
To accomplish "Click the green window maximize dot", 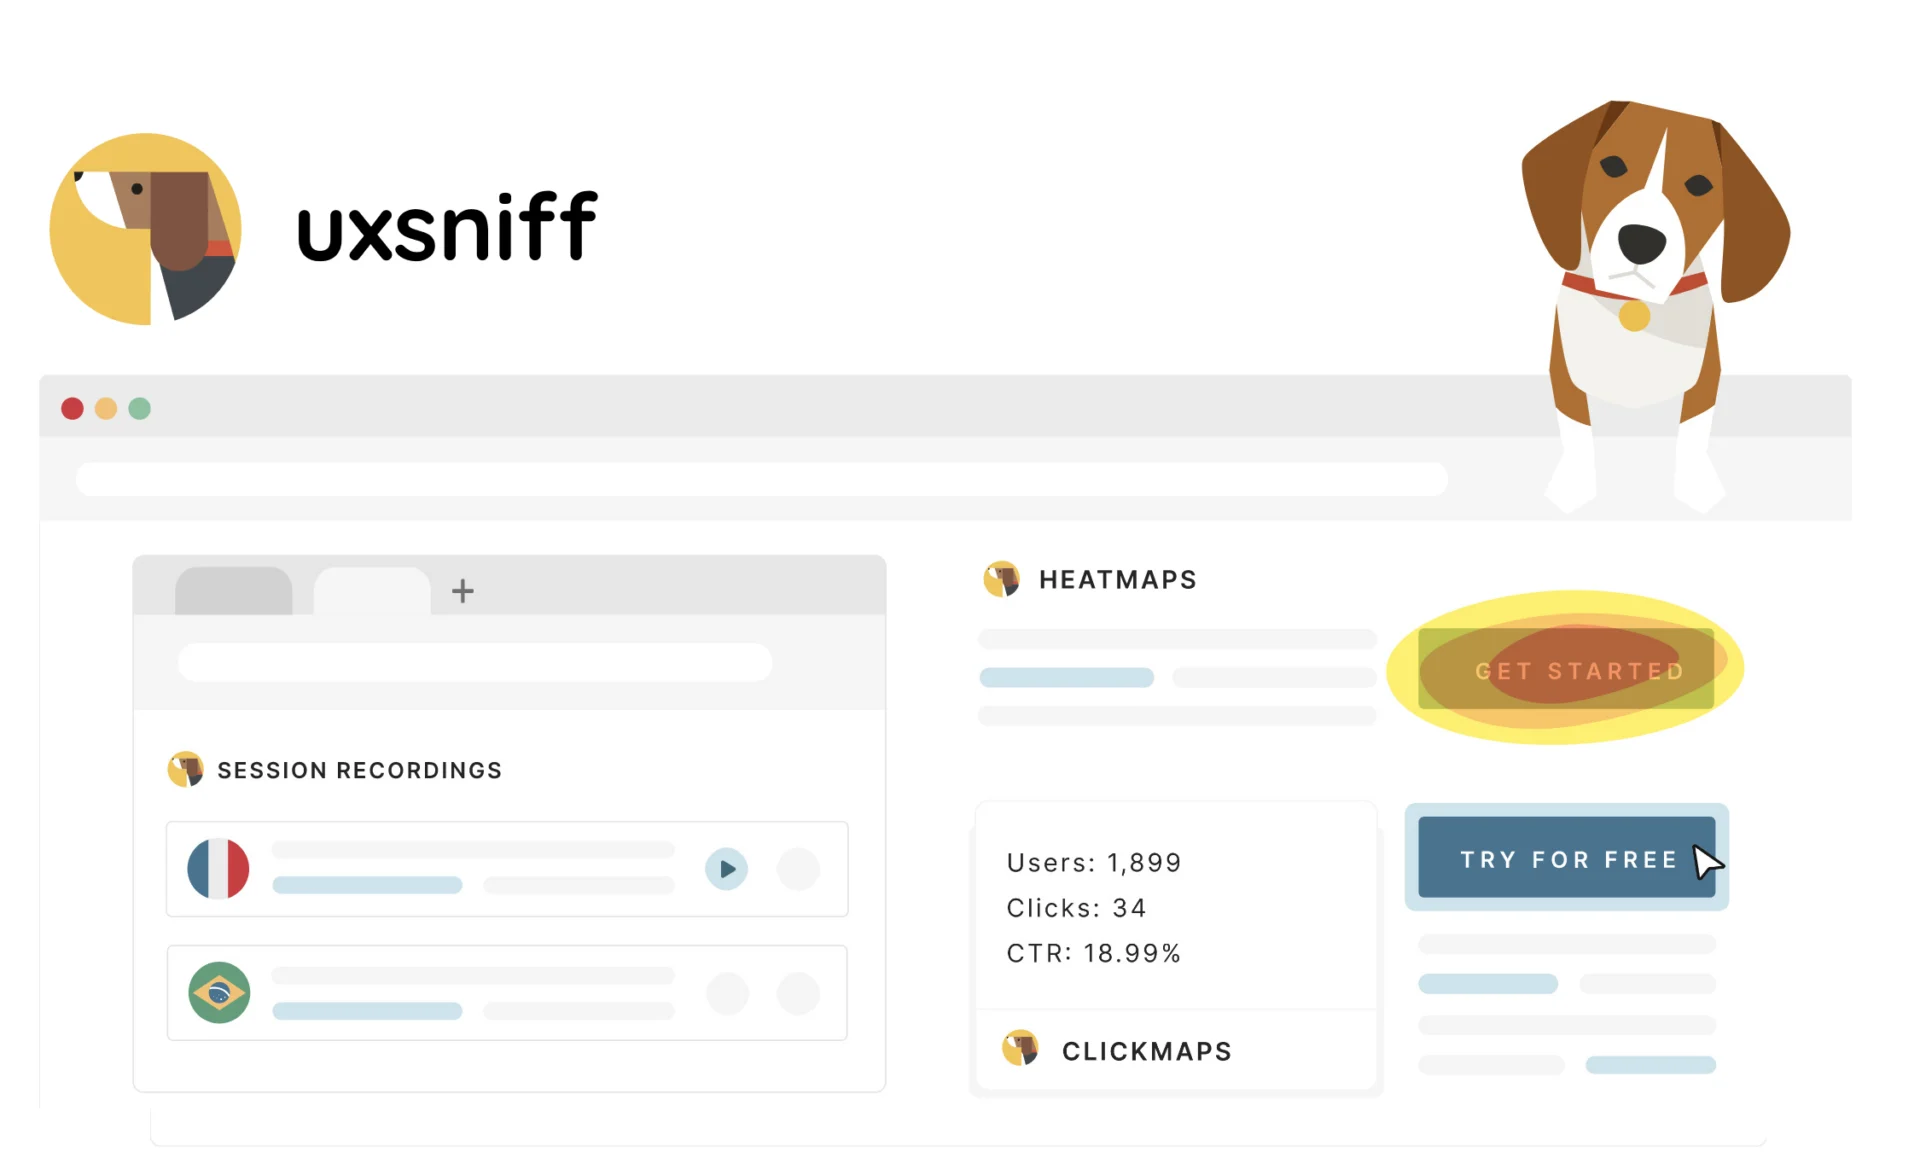I will pos(140,409).
